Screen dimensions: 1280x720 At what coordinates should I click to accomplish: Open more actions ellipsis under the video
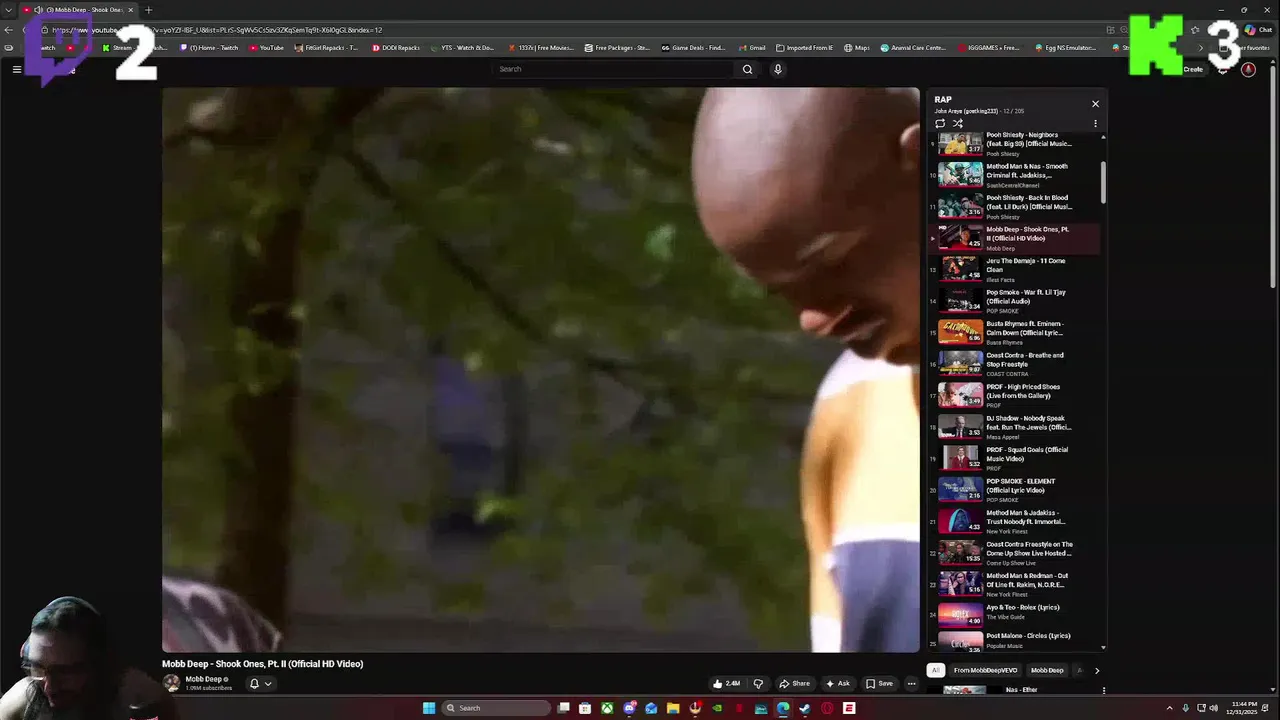click(x=911, y=684)
